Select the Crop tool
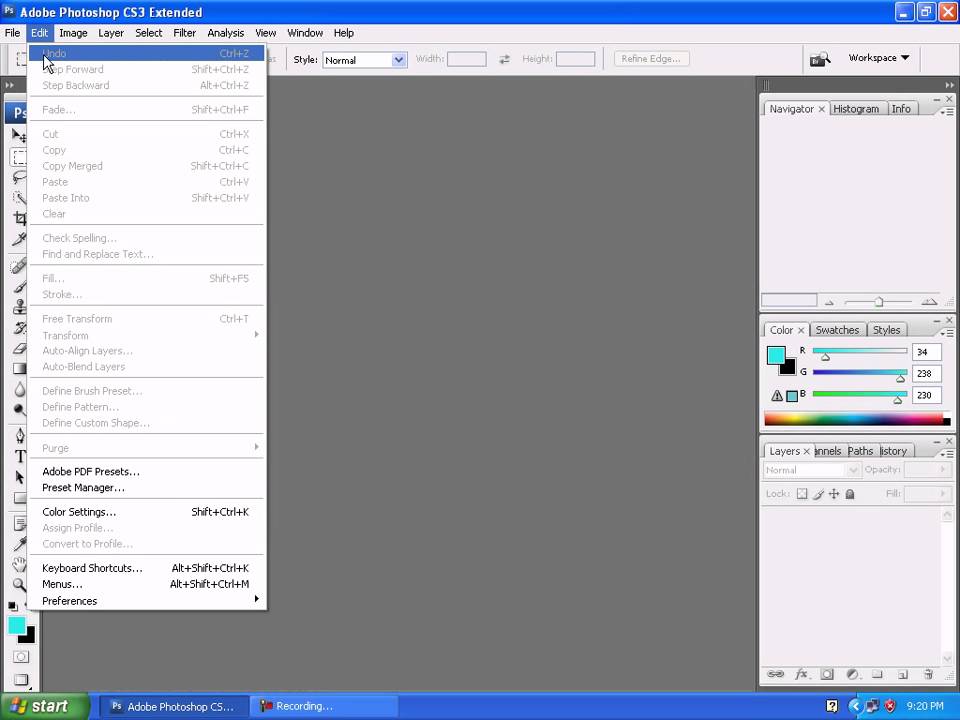This screenshot has height=720, width=960. (19, 218)
